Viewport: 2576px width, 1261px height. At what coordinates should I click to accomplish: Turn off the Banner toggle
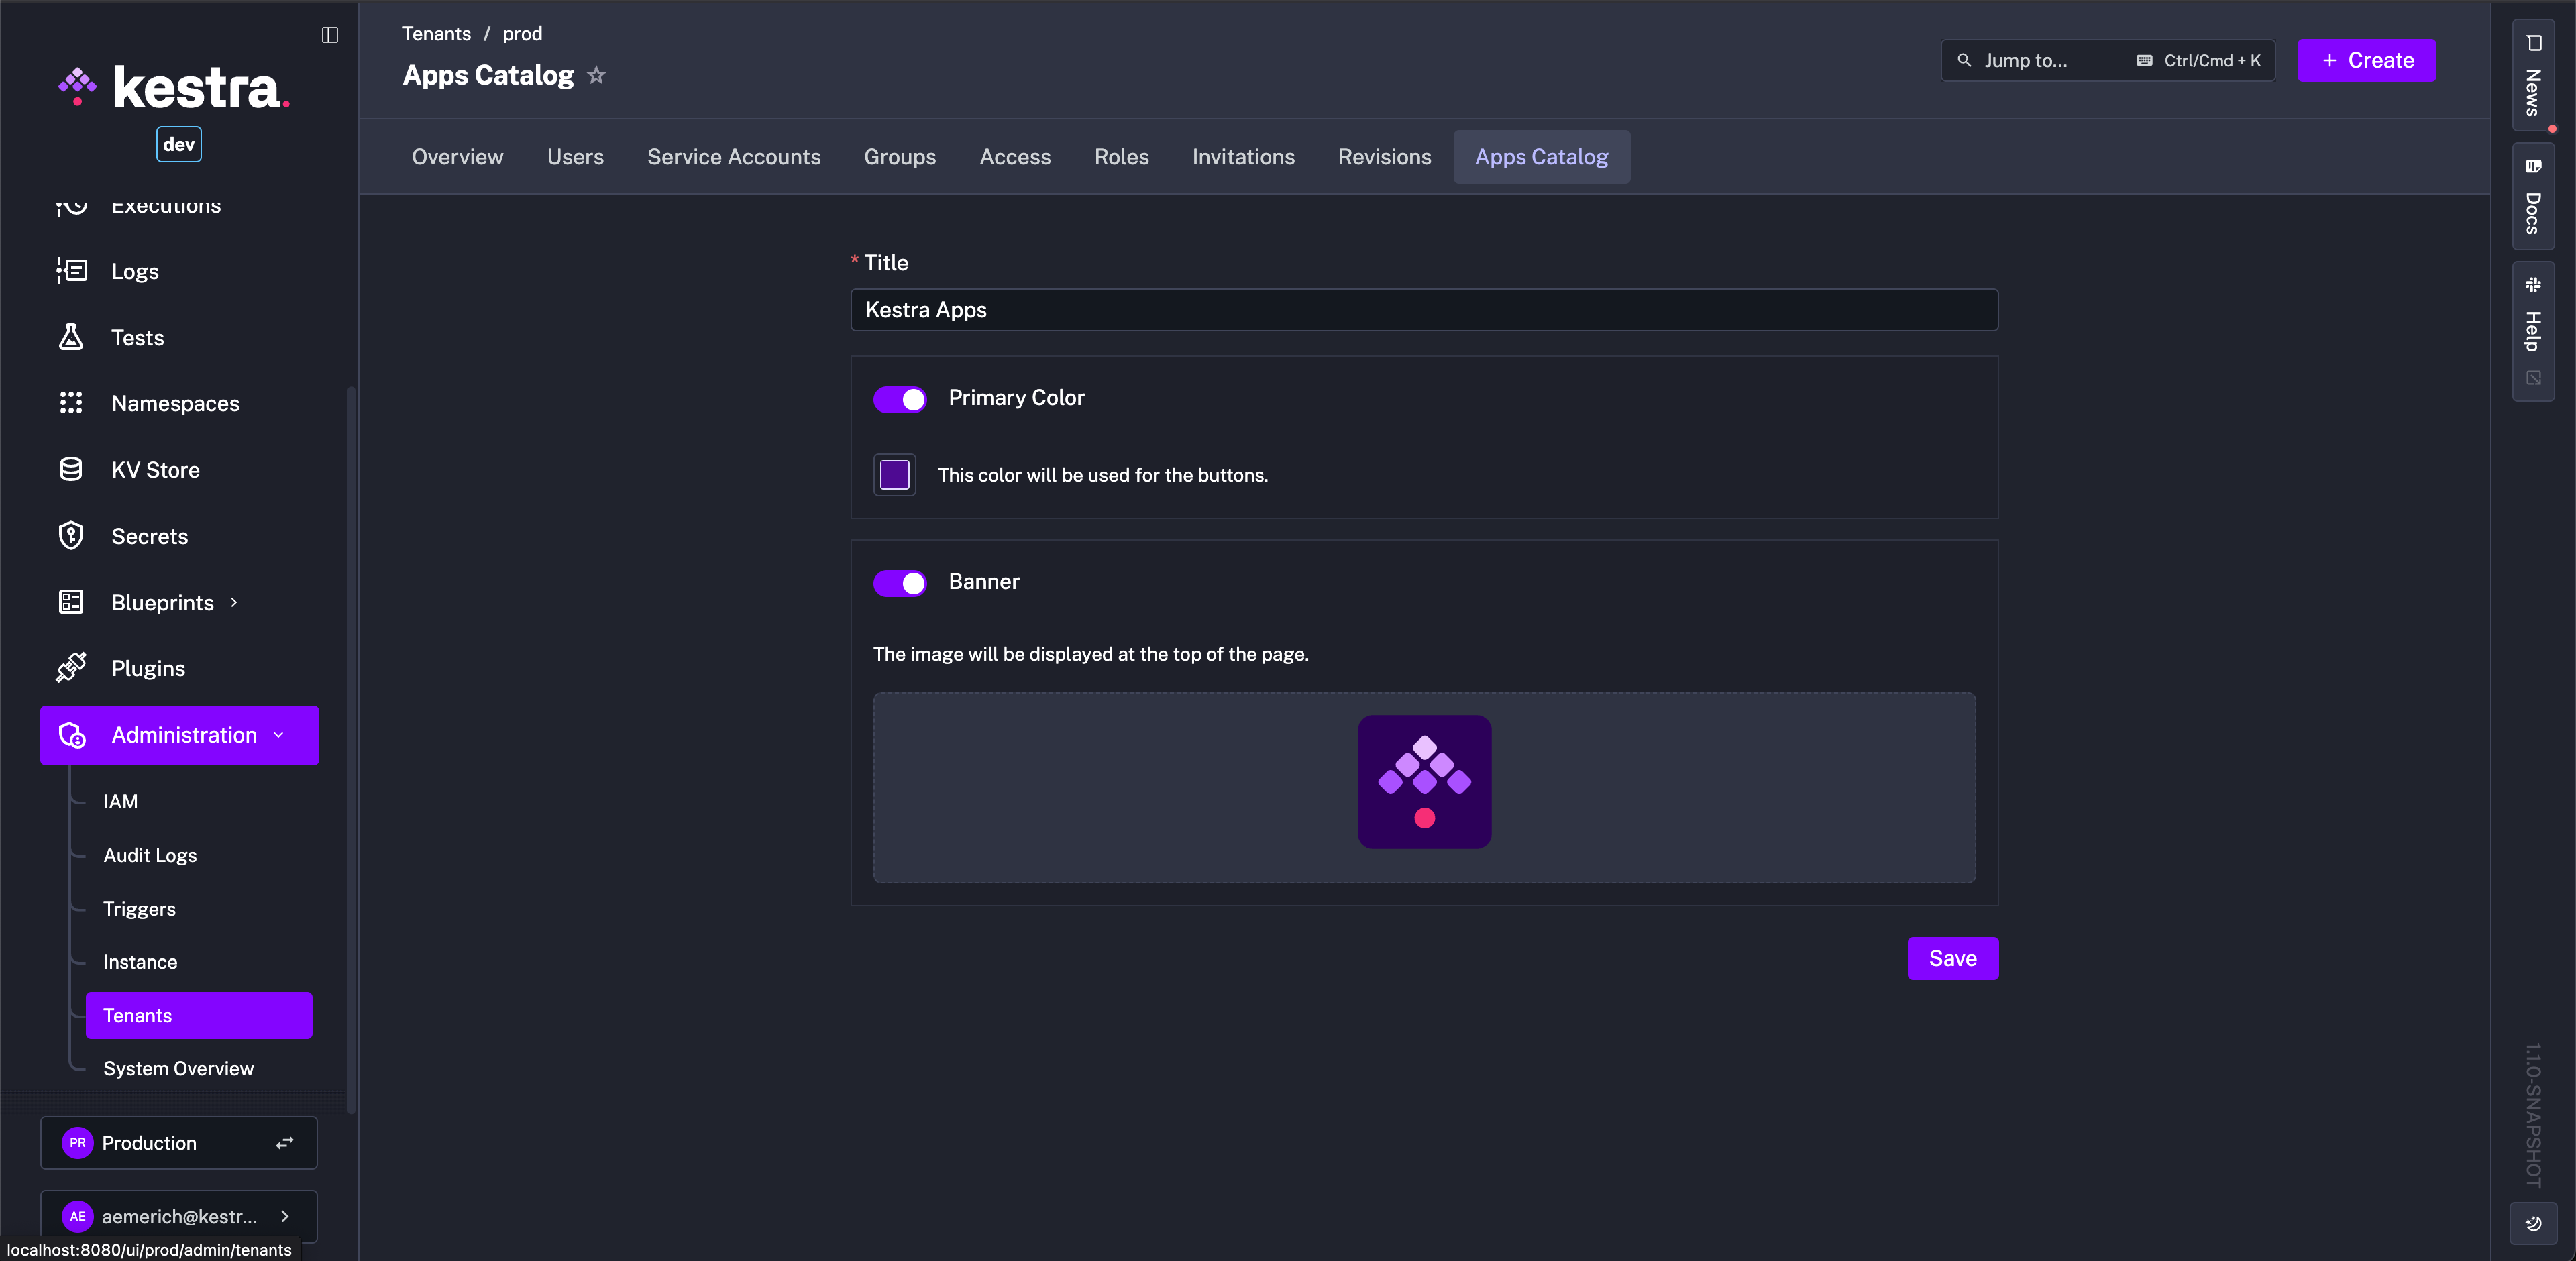(x=899, y=583)
